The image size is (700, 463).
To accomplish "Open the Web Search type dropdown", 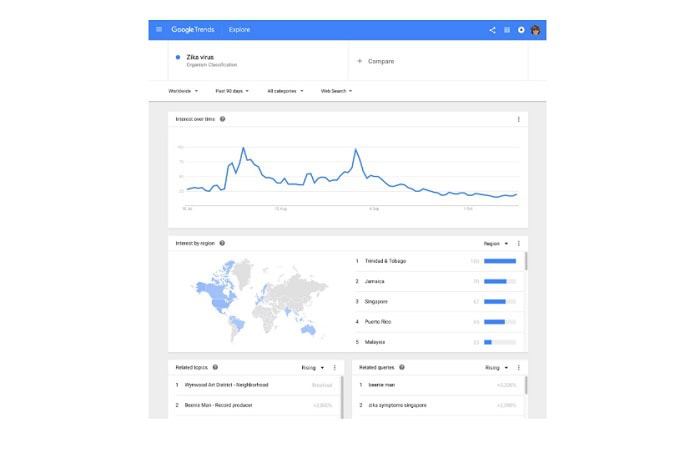I will (x=336, y=91).
